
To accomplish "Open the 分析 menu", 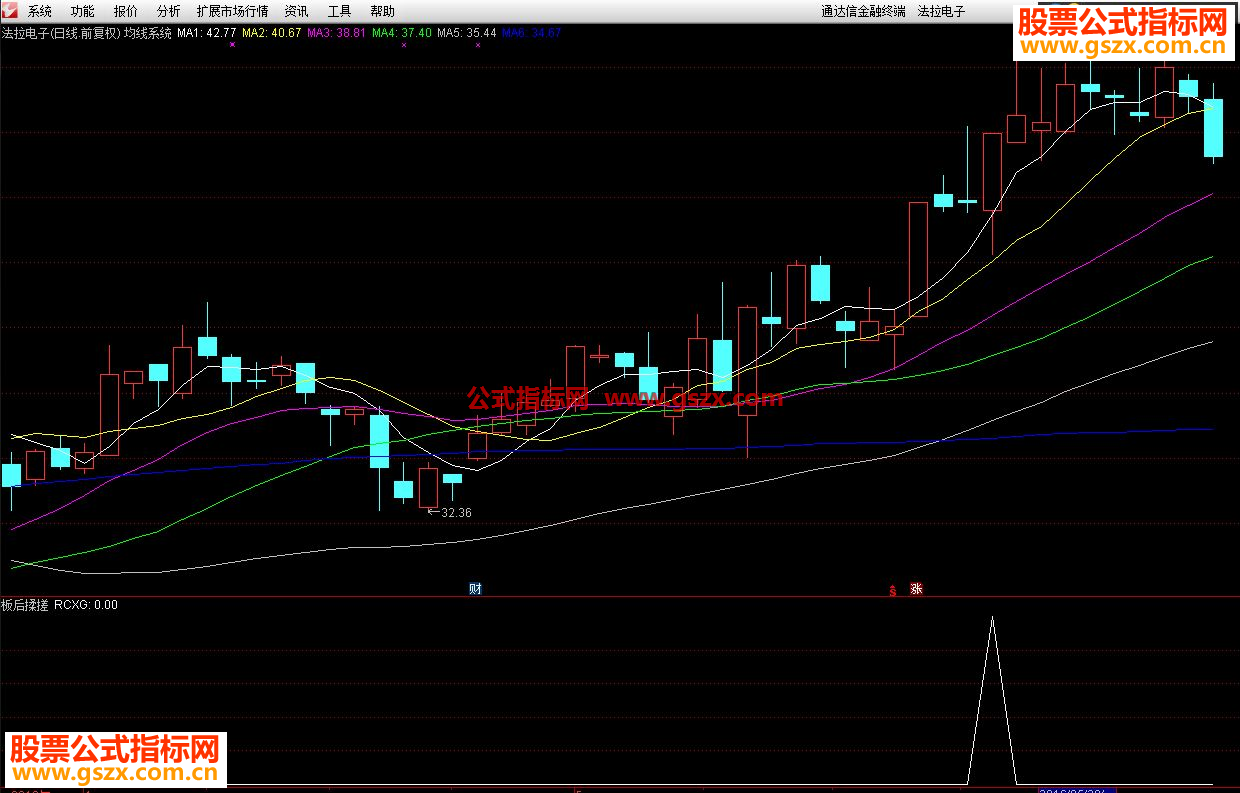I will [x=169, y=12].
